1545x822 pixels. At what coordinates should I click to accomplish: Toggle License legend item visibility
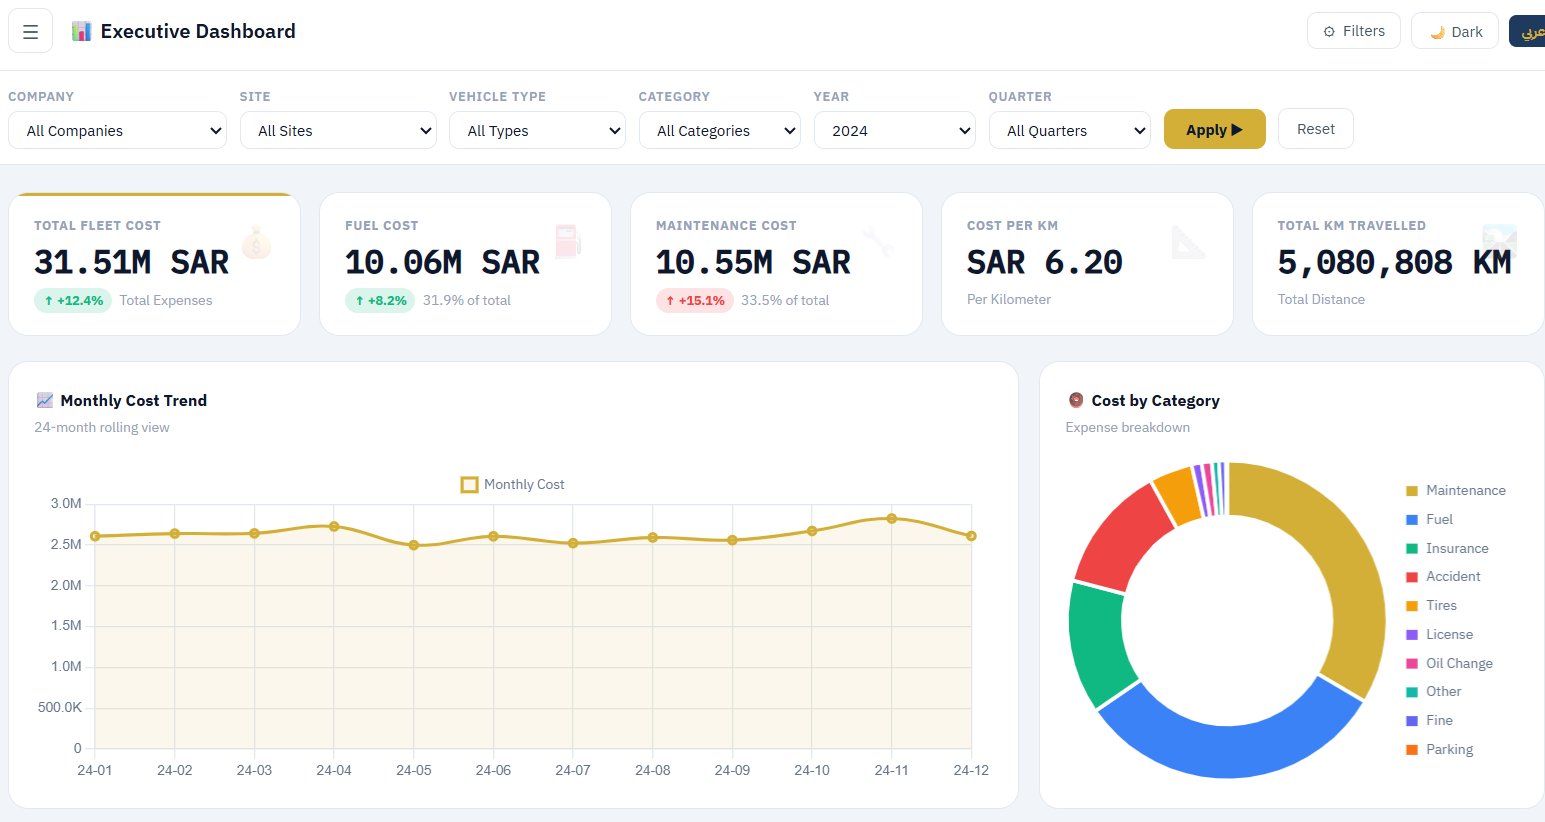point(1439,634)
